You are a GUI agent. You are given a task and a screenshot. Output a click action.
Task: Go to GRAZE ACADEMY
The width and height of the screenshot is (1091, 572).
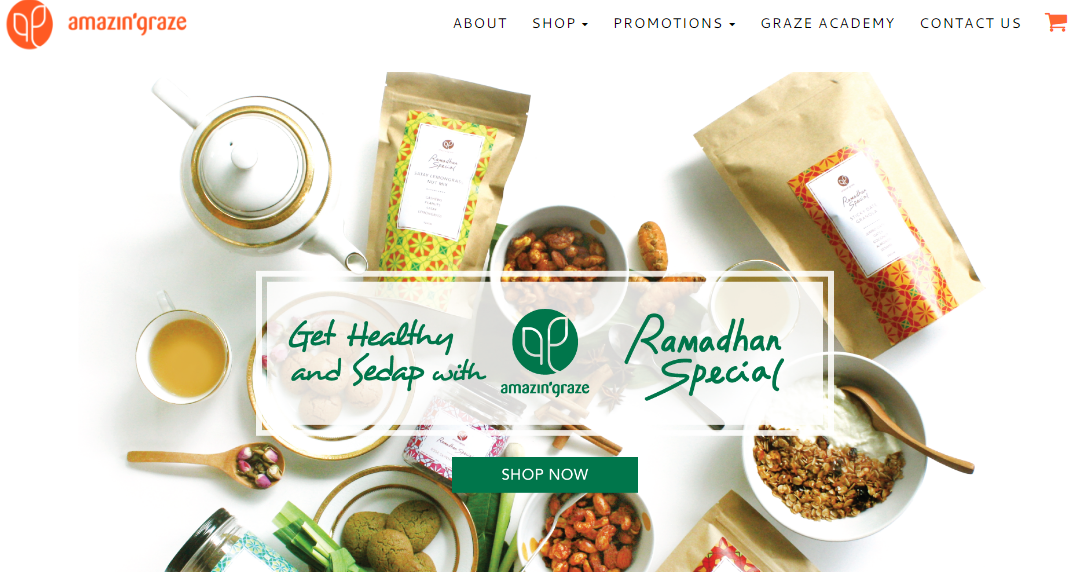(x=827, y=23)
